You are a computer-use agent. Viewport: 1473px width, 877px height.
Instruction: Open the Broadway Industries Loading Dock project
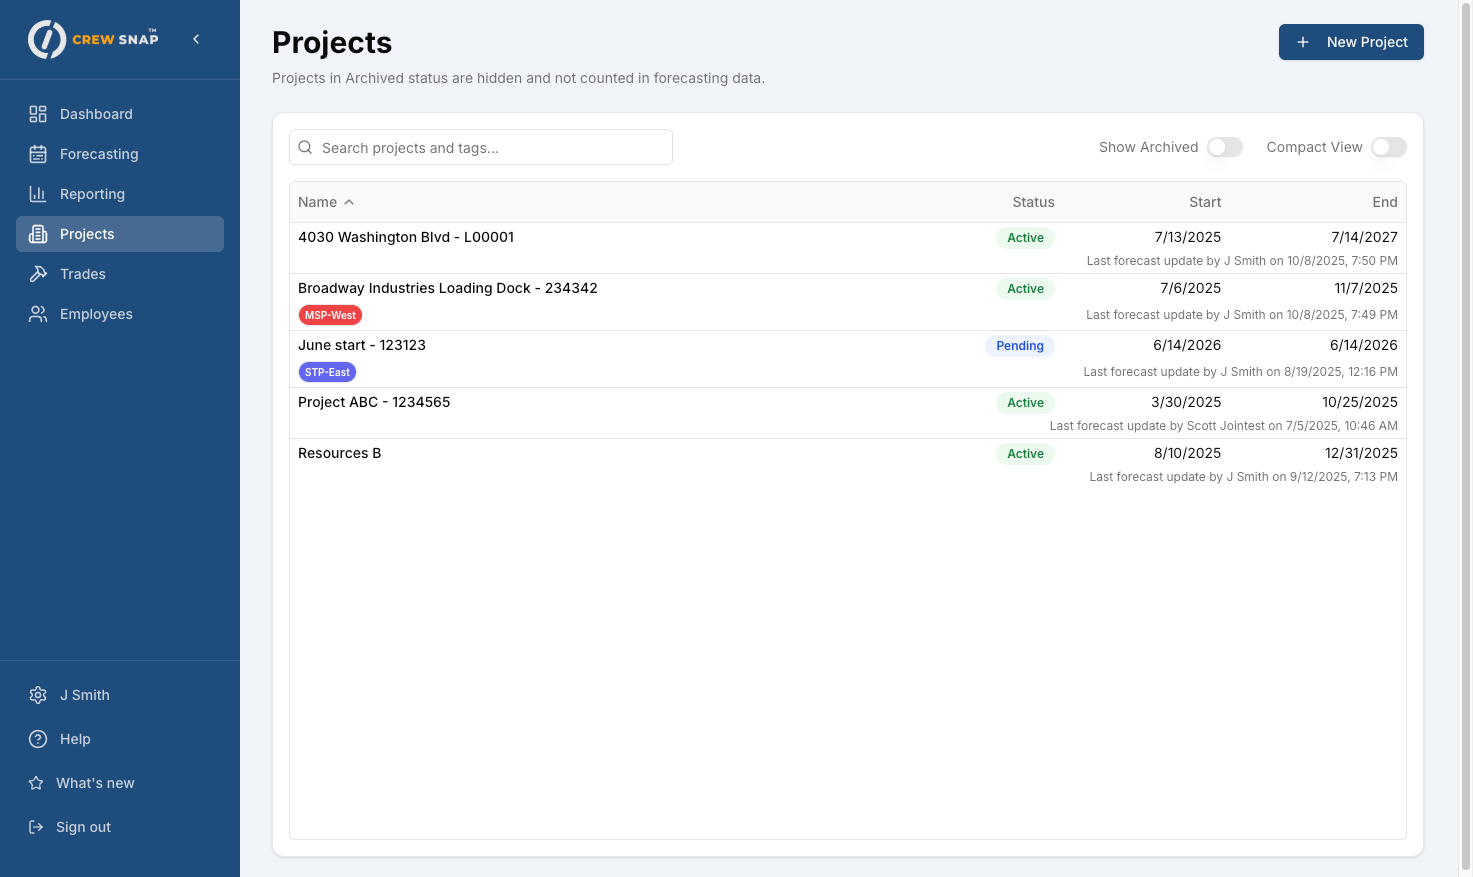pyautogui.click(x=448, y=288)
